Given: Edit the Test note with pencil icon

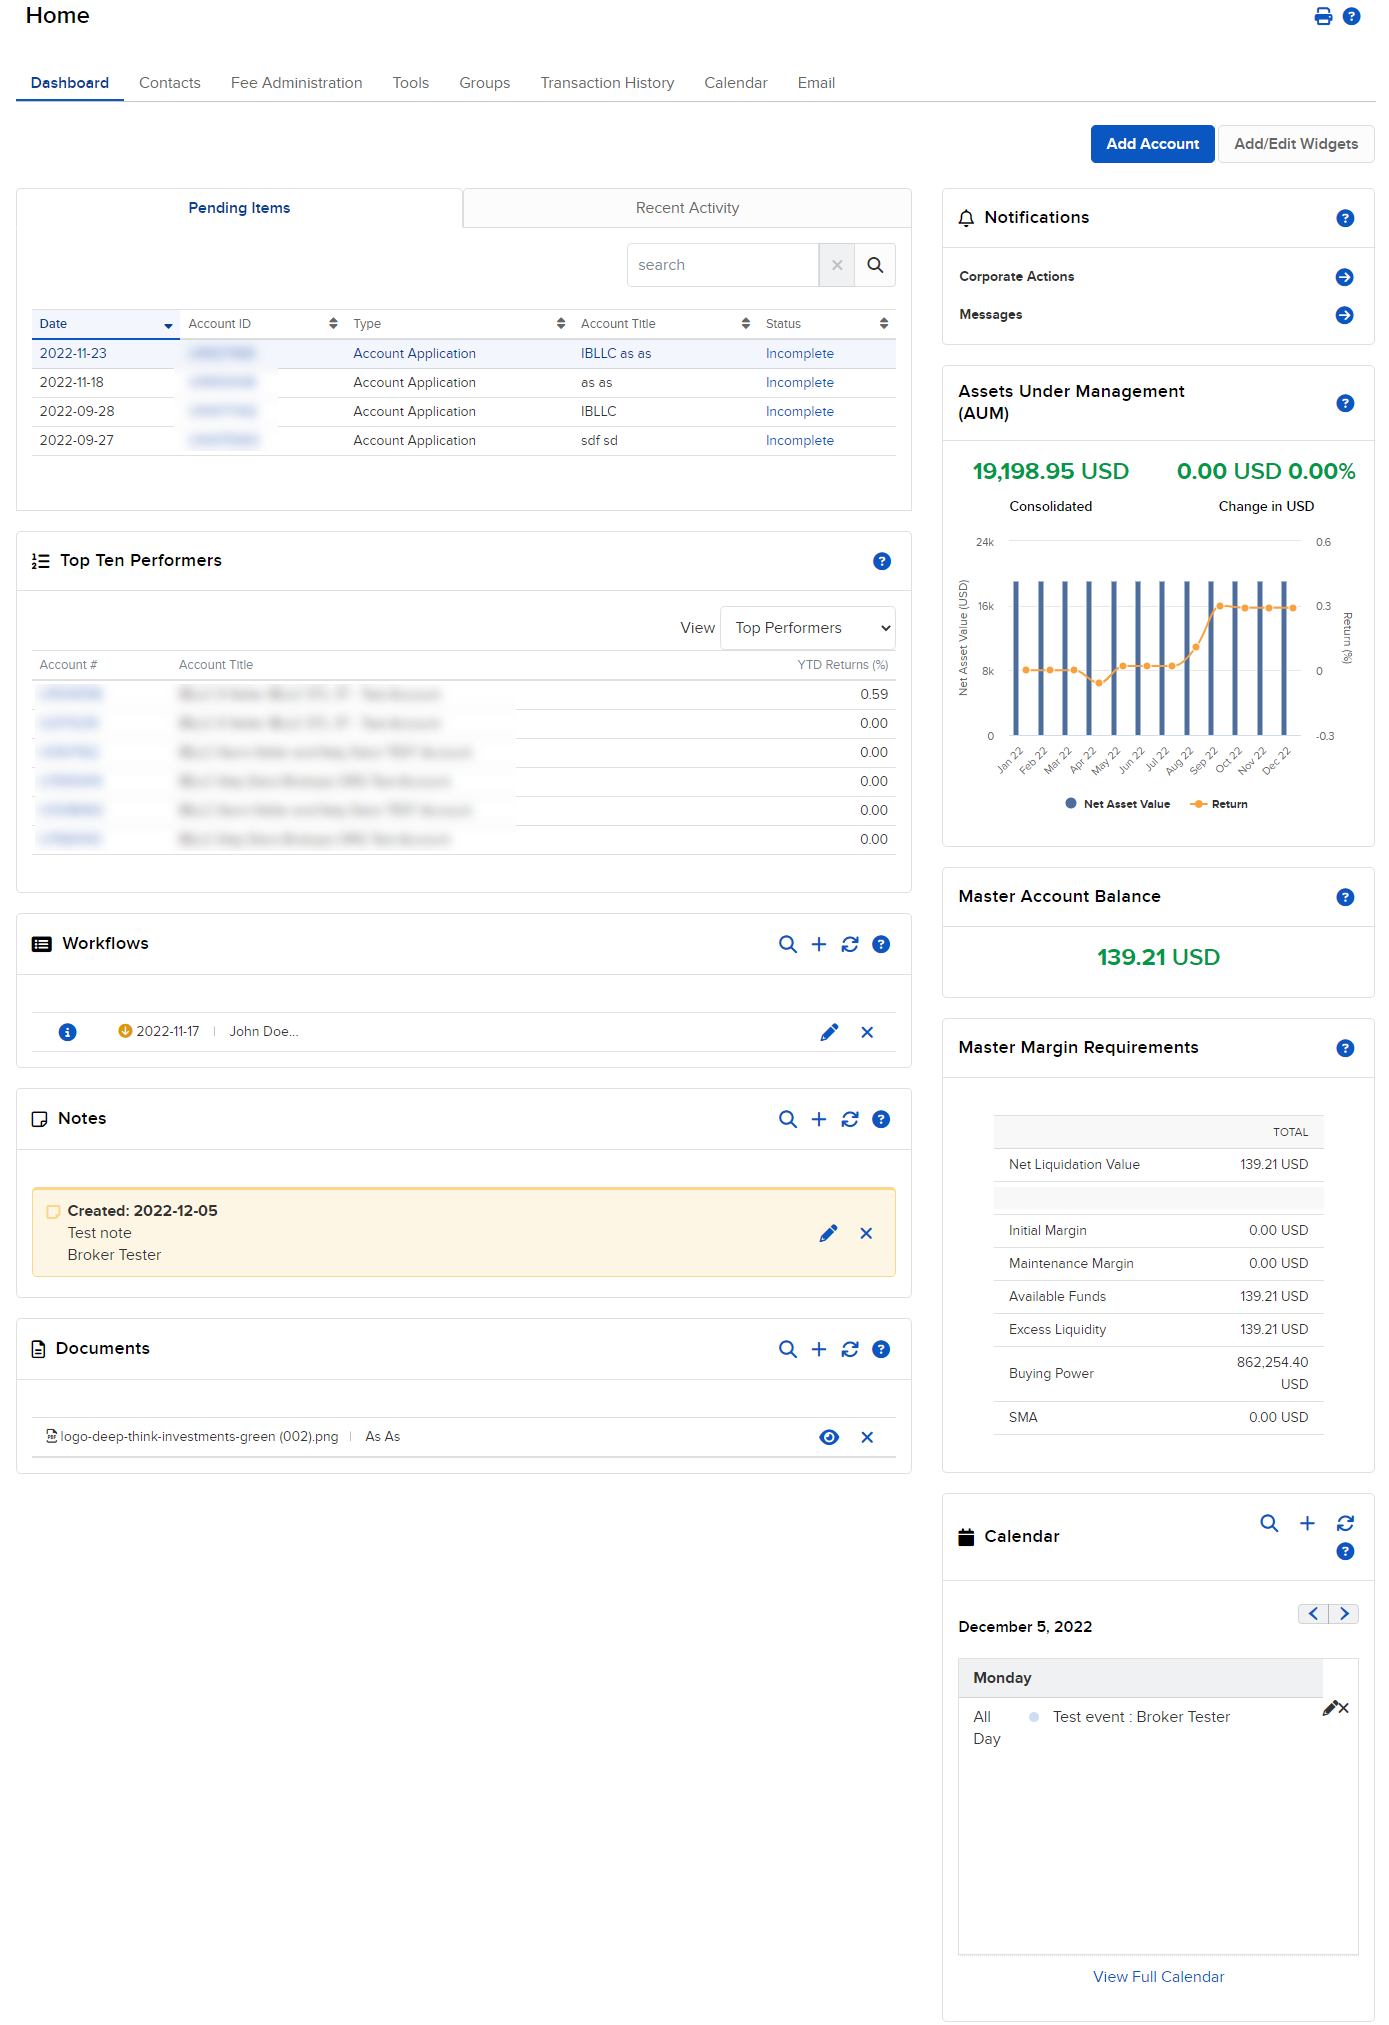Looking at the screenshot, I should (x=828, y=1233).
